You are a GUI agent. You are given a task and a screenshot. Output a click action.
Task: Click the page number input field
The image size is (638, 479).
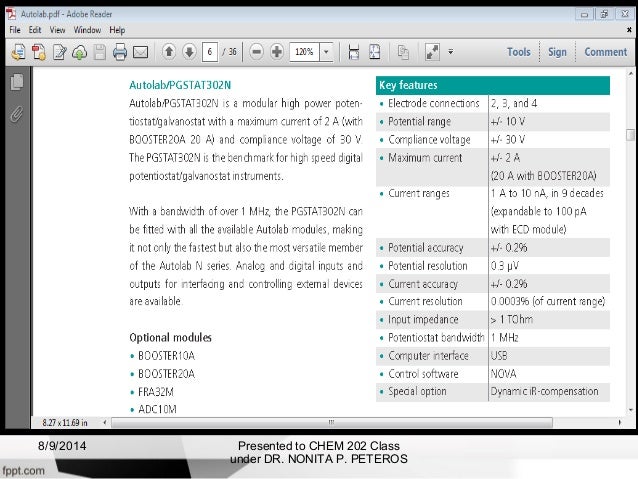(211, 52)
